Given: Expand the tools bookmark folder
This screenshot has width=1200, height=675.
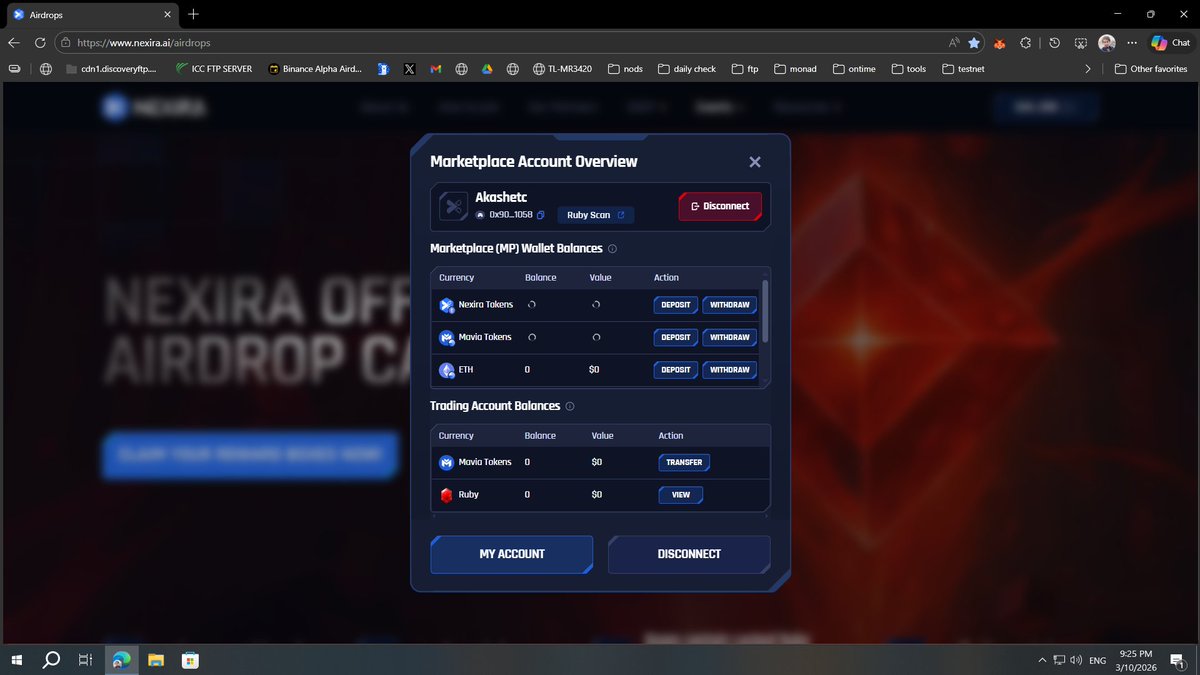Looking at the screenshot, I should (x=908, y=69).
